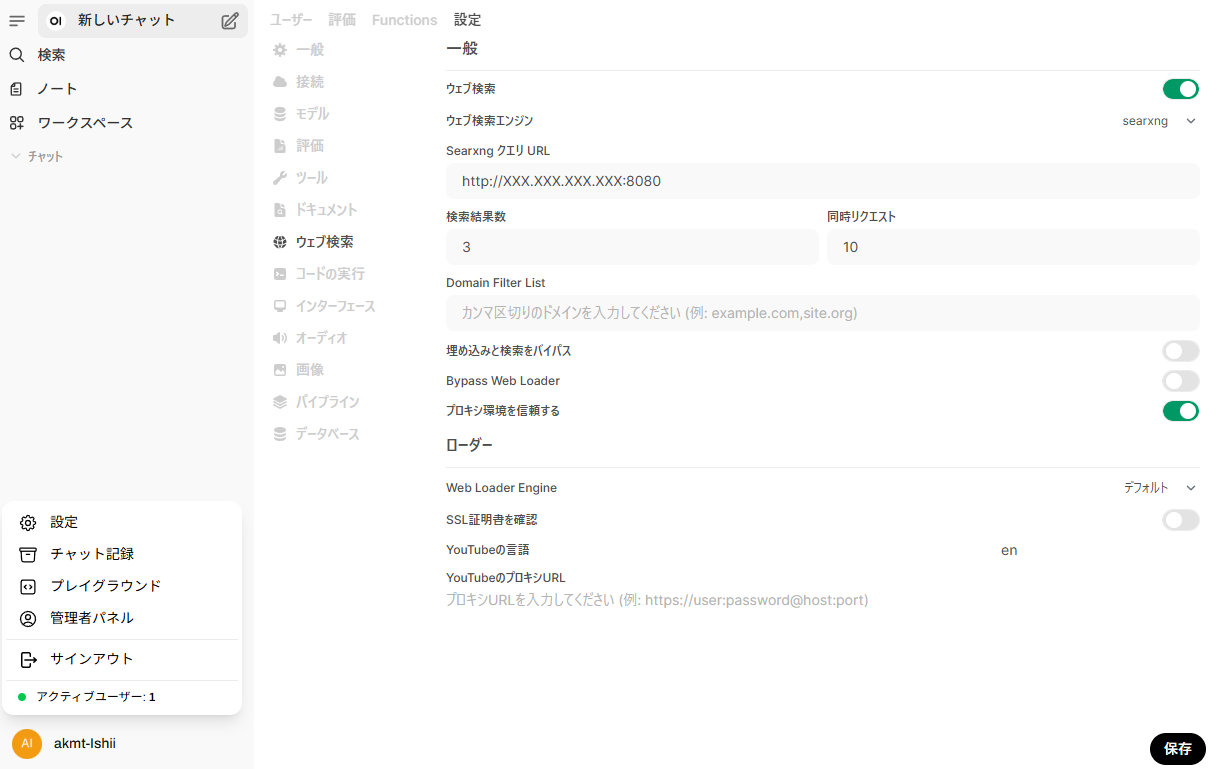
Task: Click the globe icon next to ウェブ検索
Action: tap(280, 242)
